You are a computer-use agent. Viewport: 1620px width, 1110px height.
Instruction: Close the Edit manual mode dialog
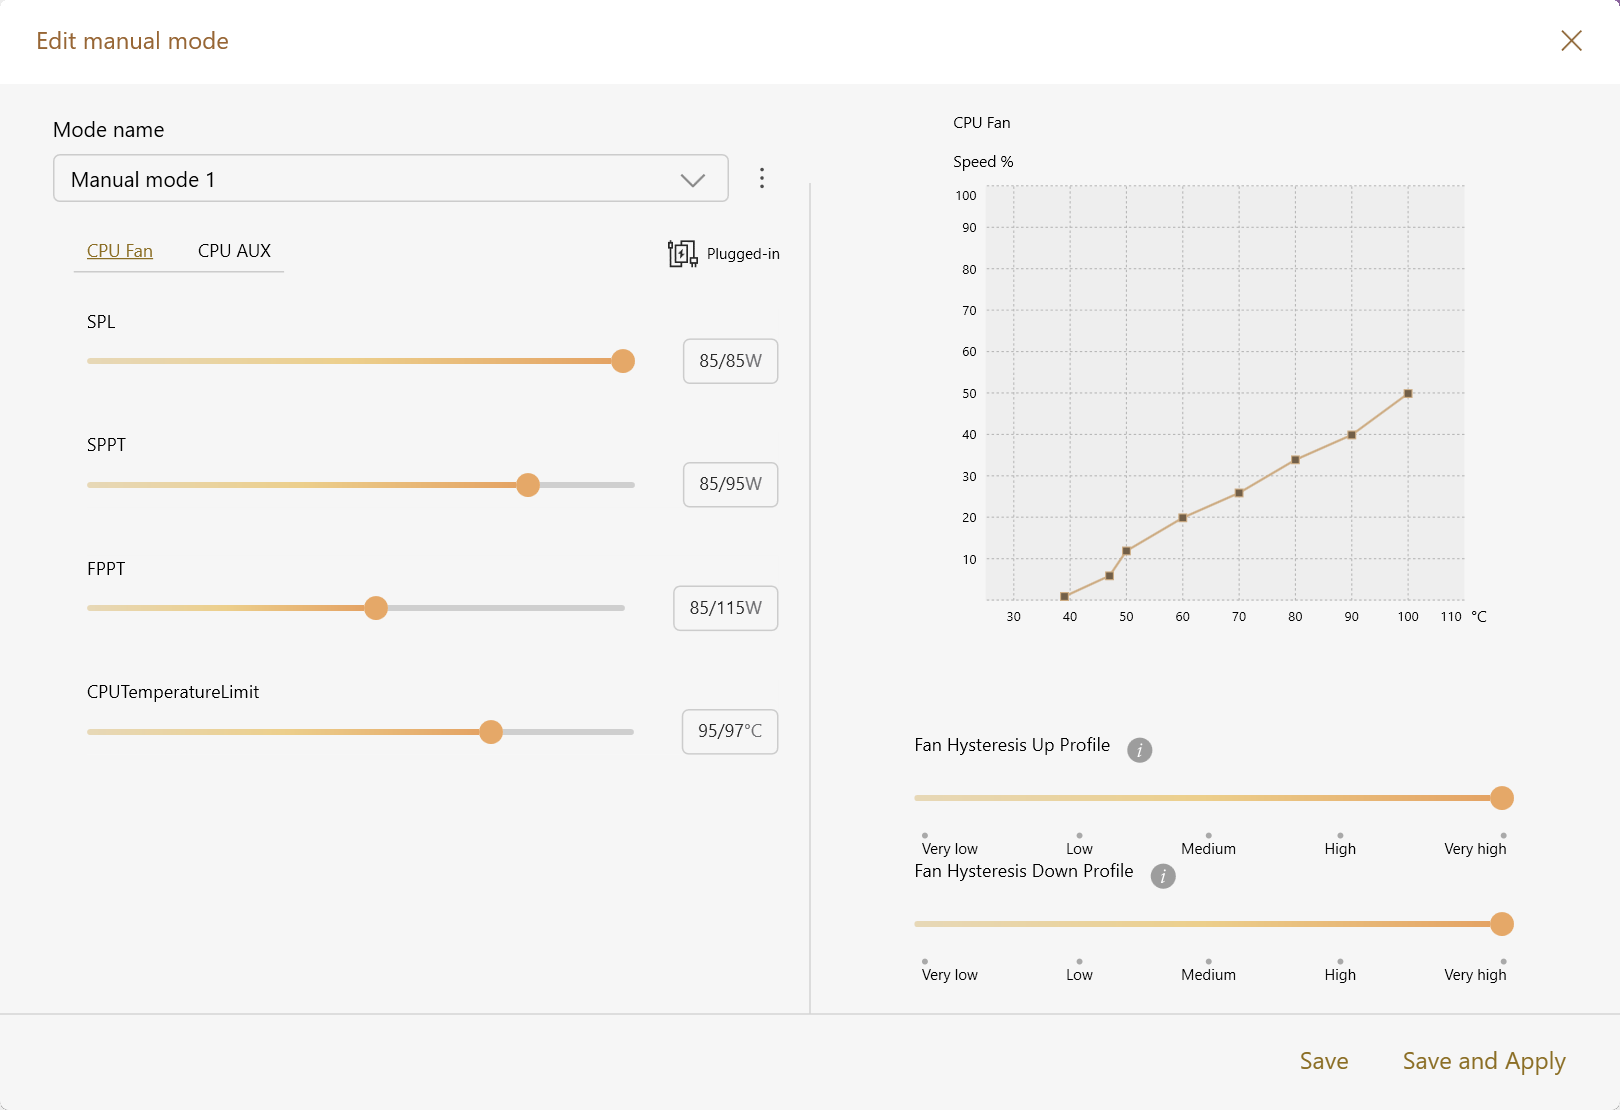tap(1571, 40)
